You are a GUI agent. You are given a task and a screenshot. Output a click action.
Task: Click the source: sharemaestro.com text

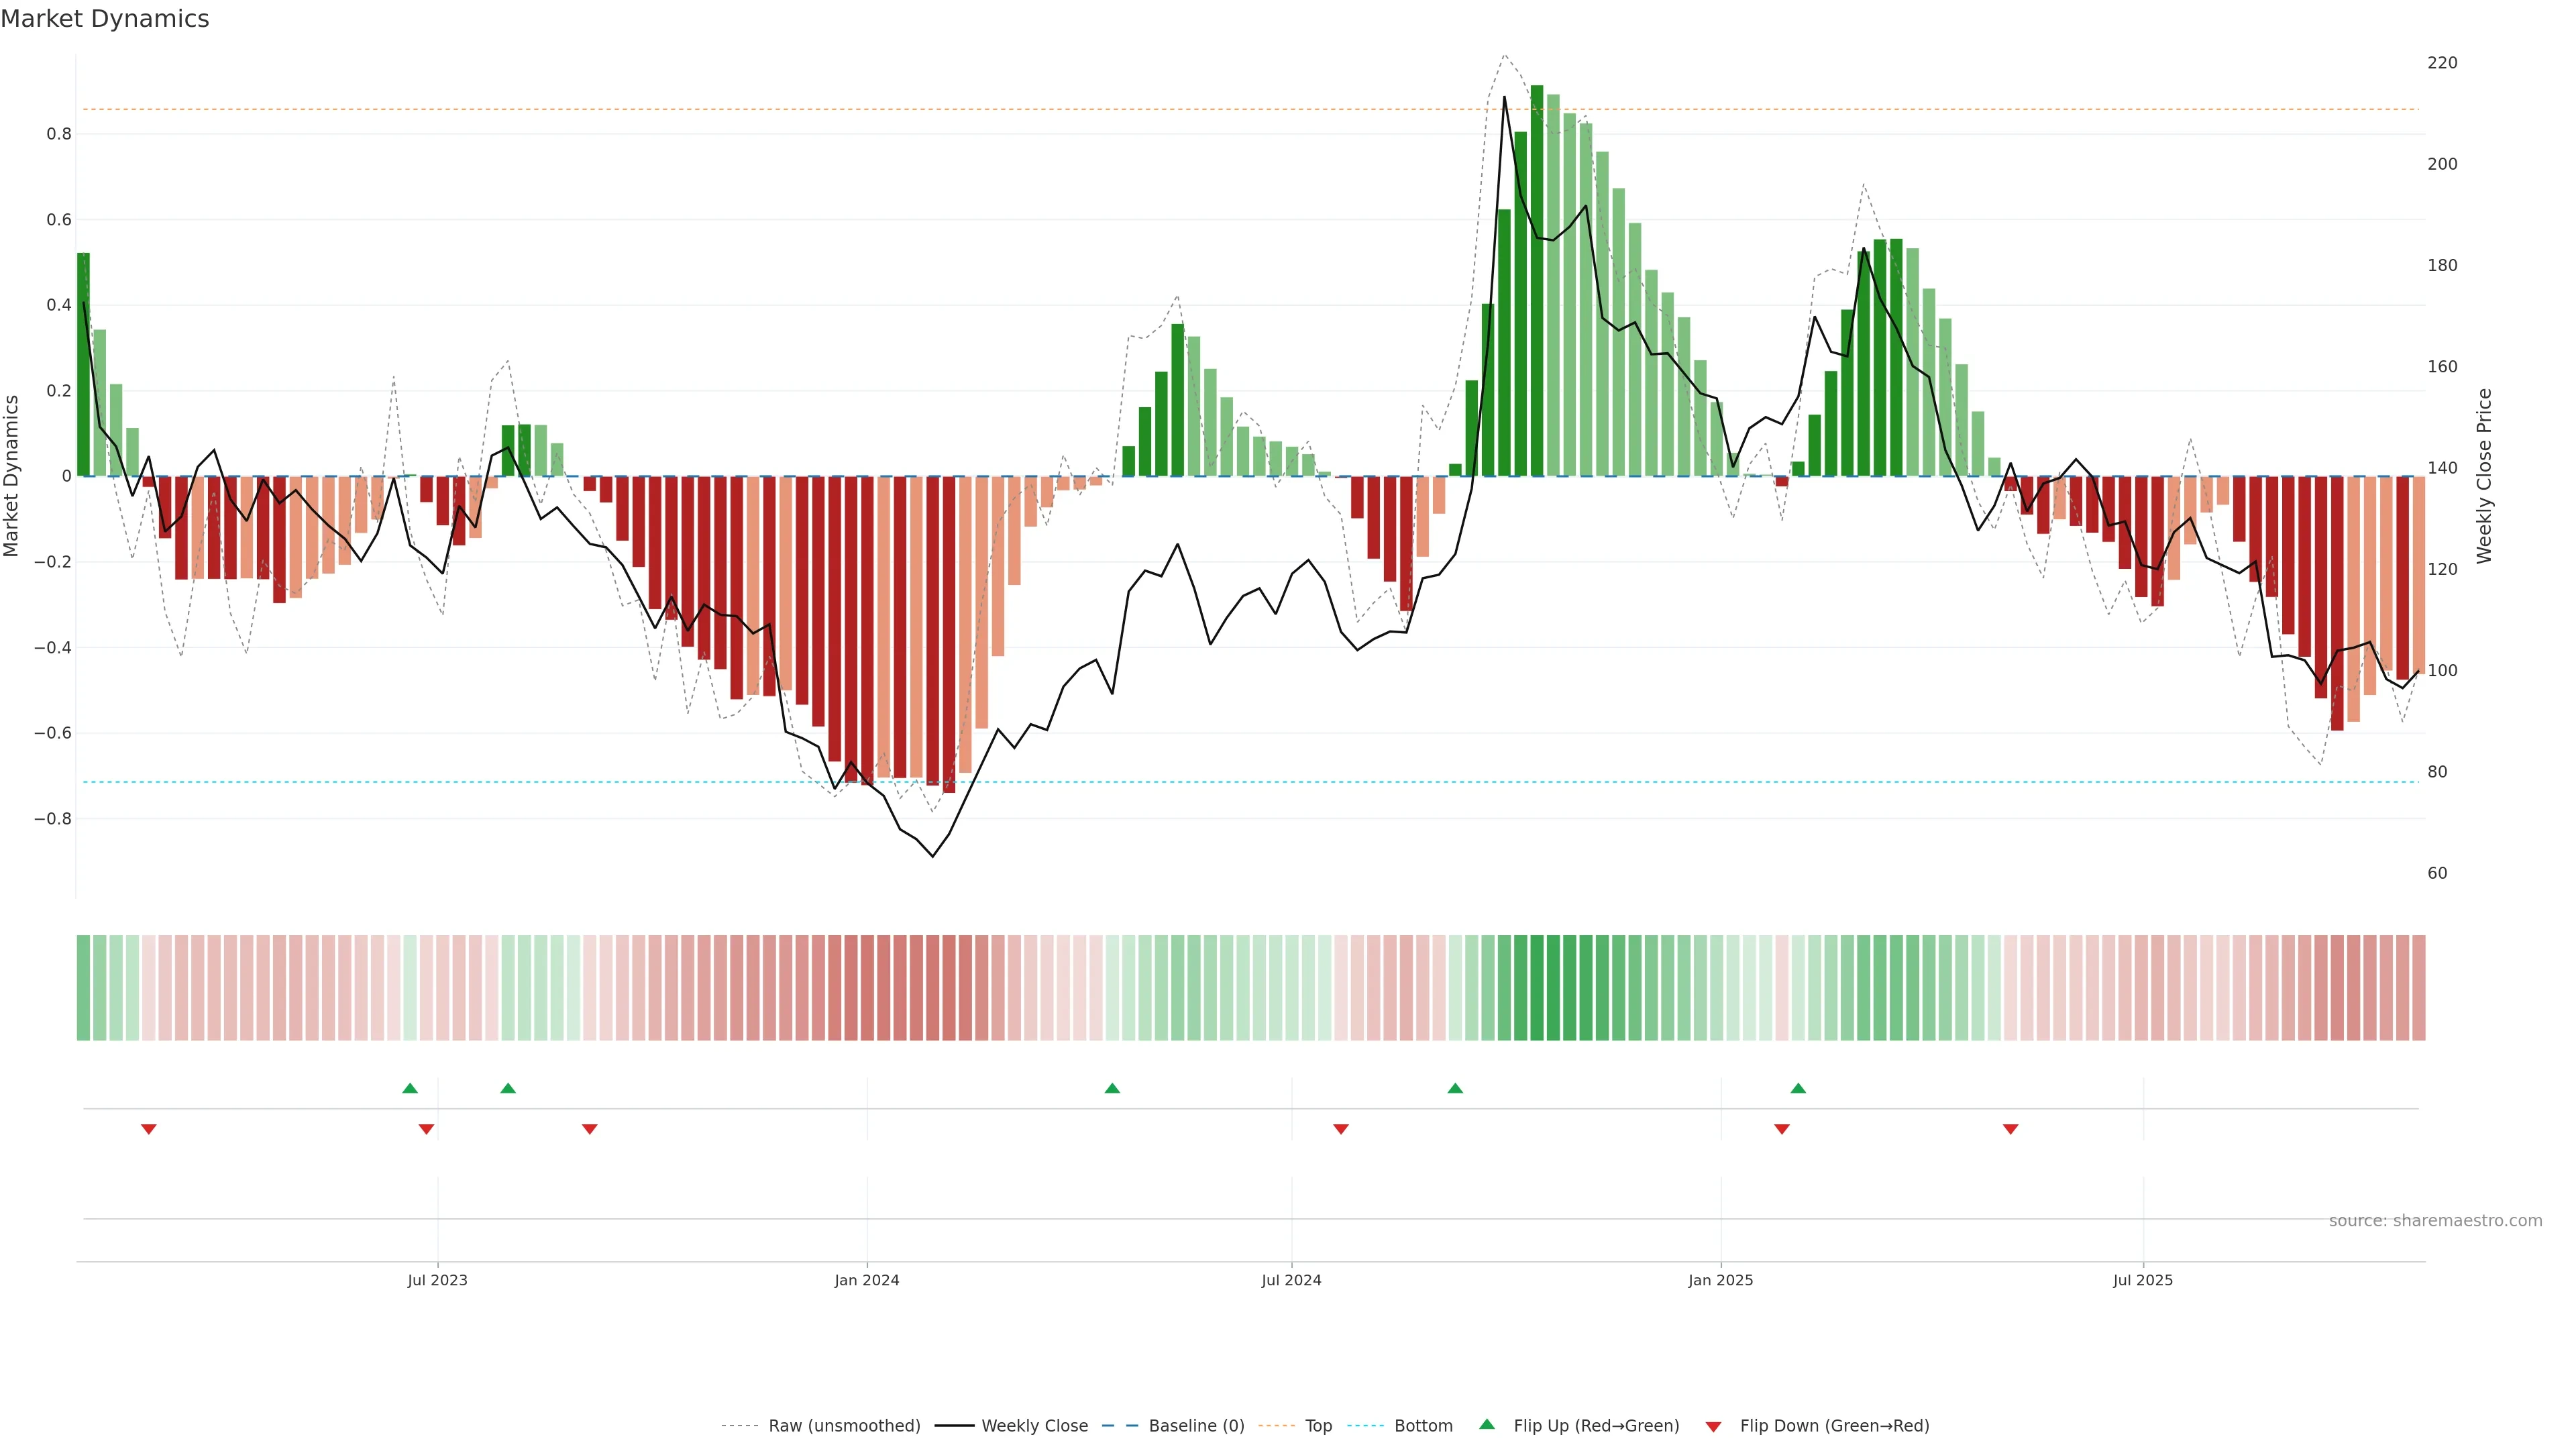click(x=2435, y=1220)
